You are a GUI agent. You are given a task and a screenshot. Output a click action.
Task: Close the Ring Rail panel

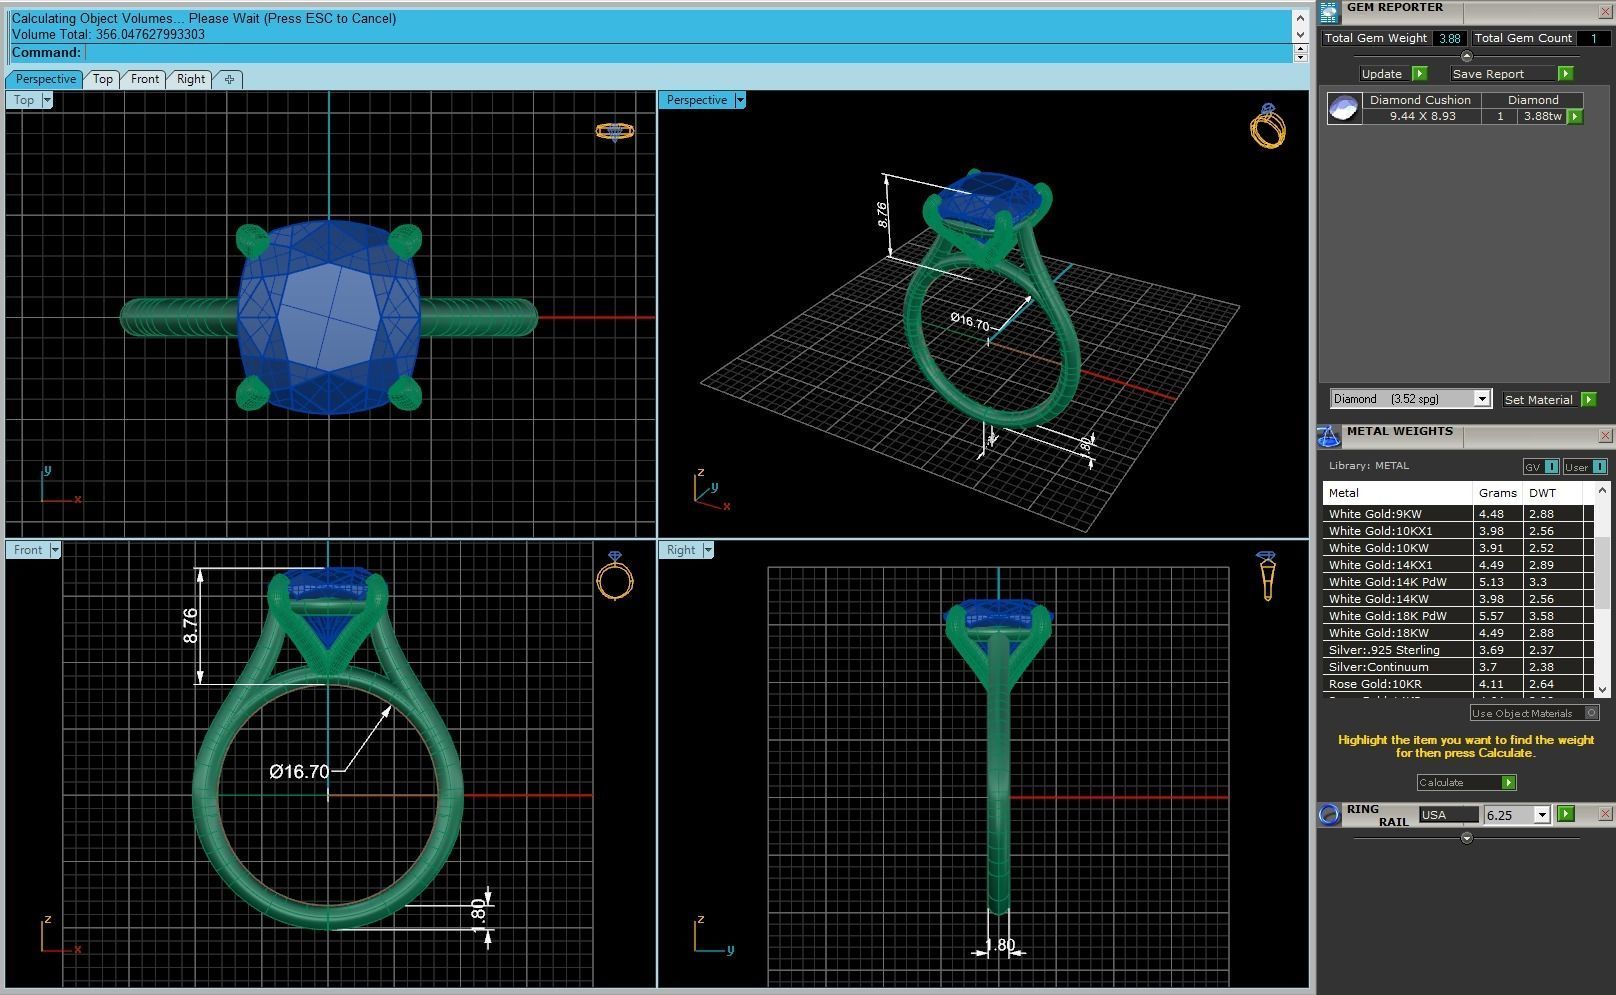(1605, 814)
